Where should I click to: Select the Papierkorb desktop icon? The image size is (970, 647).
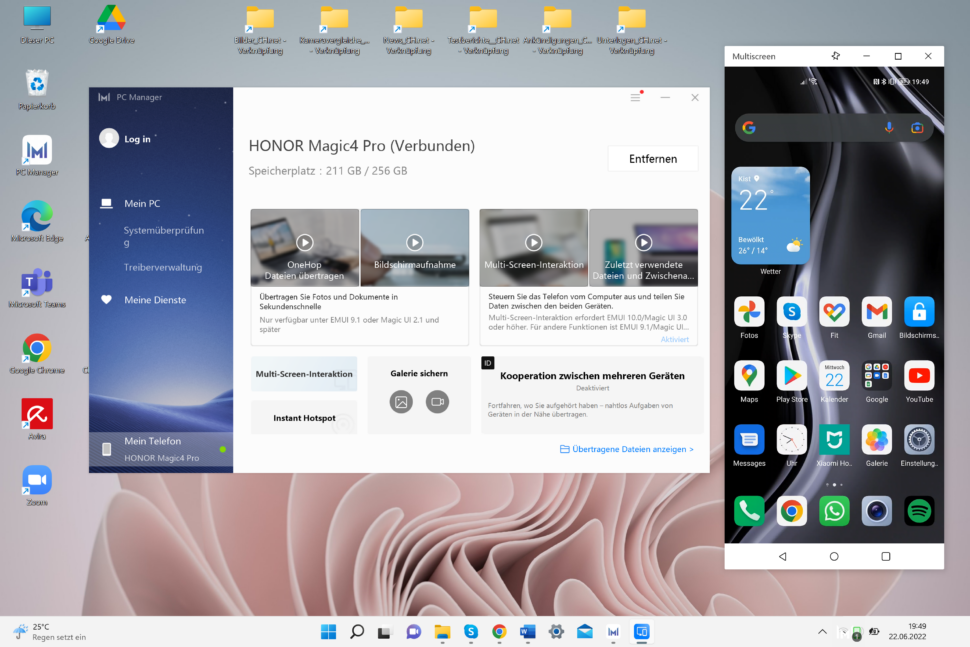[37, 90]
